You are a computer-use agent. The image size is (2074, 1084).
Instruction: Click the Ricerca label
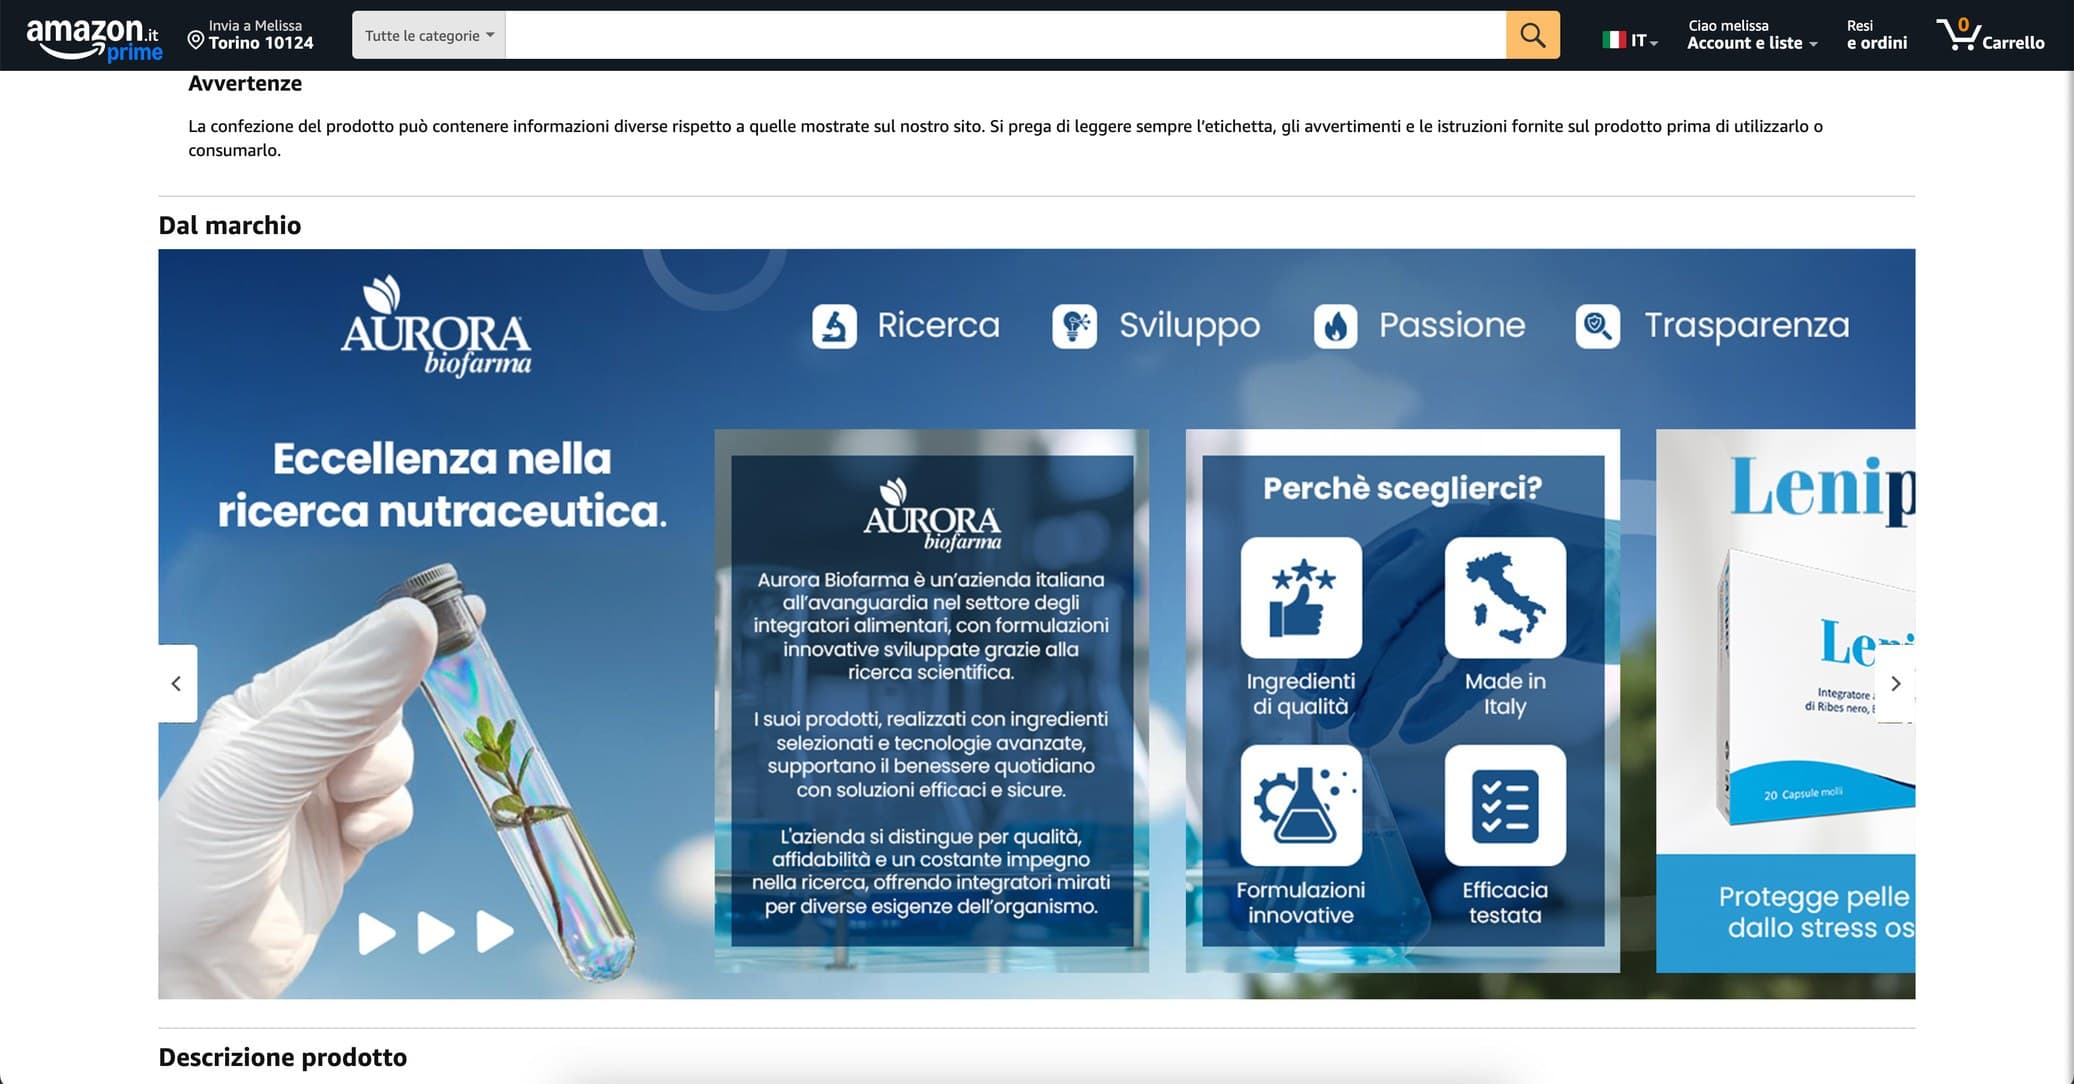tap(938, 326)
